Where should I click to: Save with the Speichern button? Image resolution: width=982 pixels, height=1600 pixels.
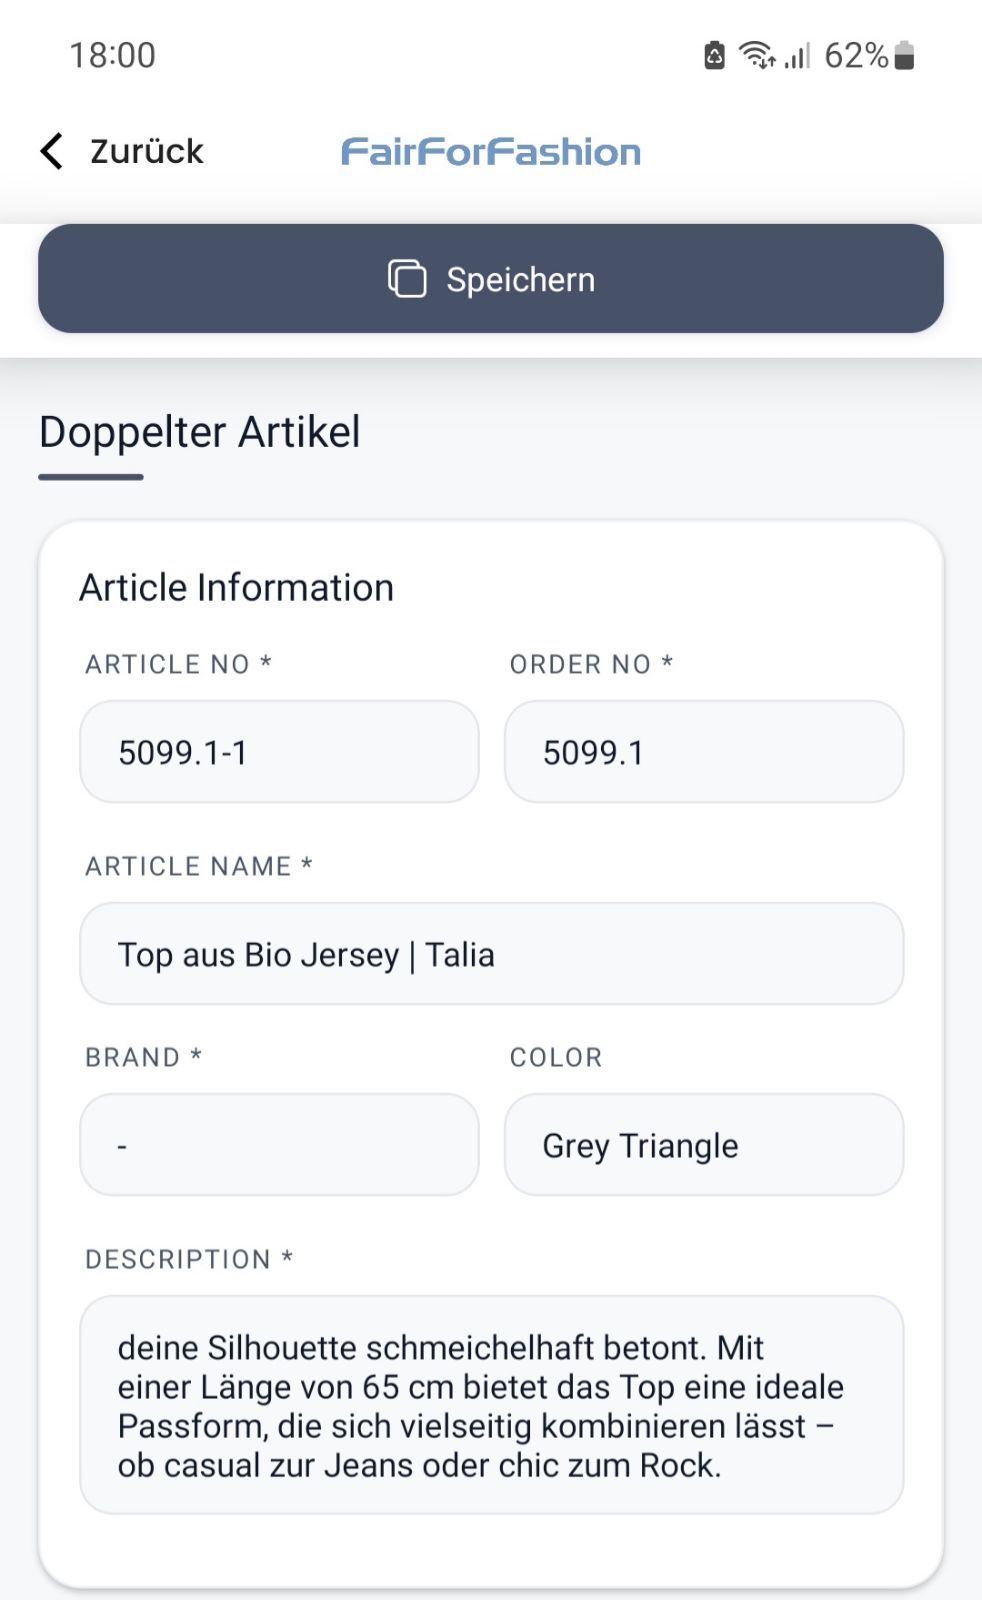click(491, 278)
